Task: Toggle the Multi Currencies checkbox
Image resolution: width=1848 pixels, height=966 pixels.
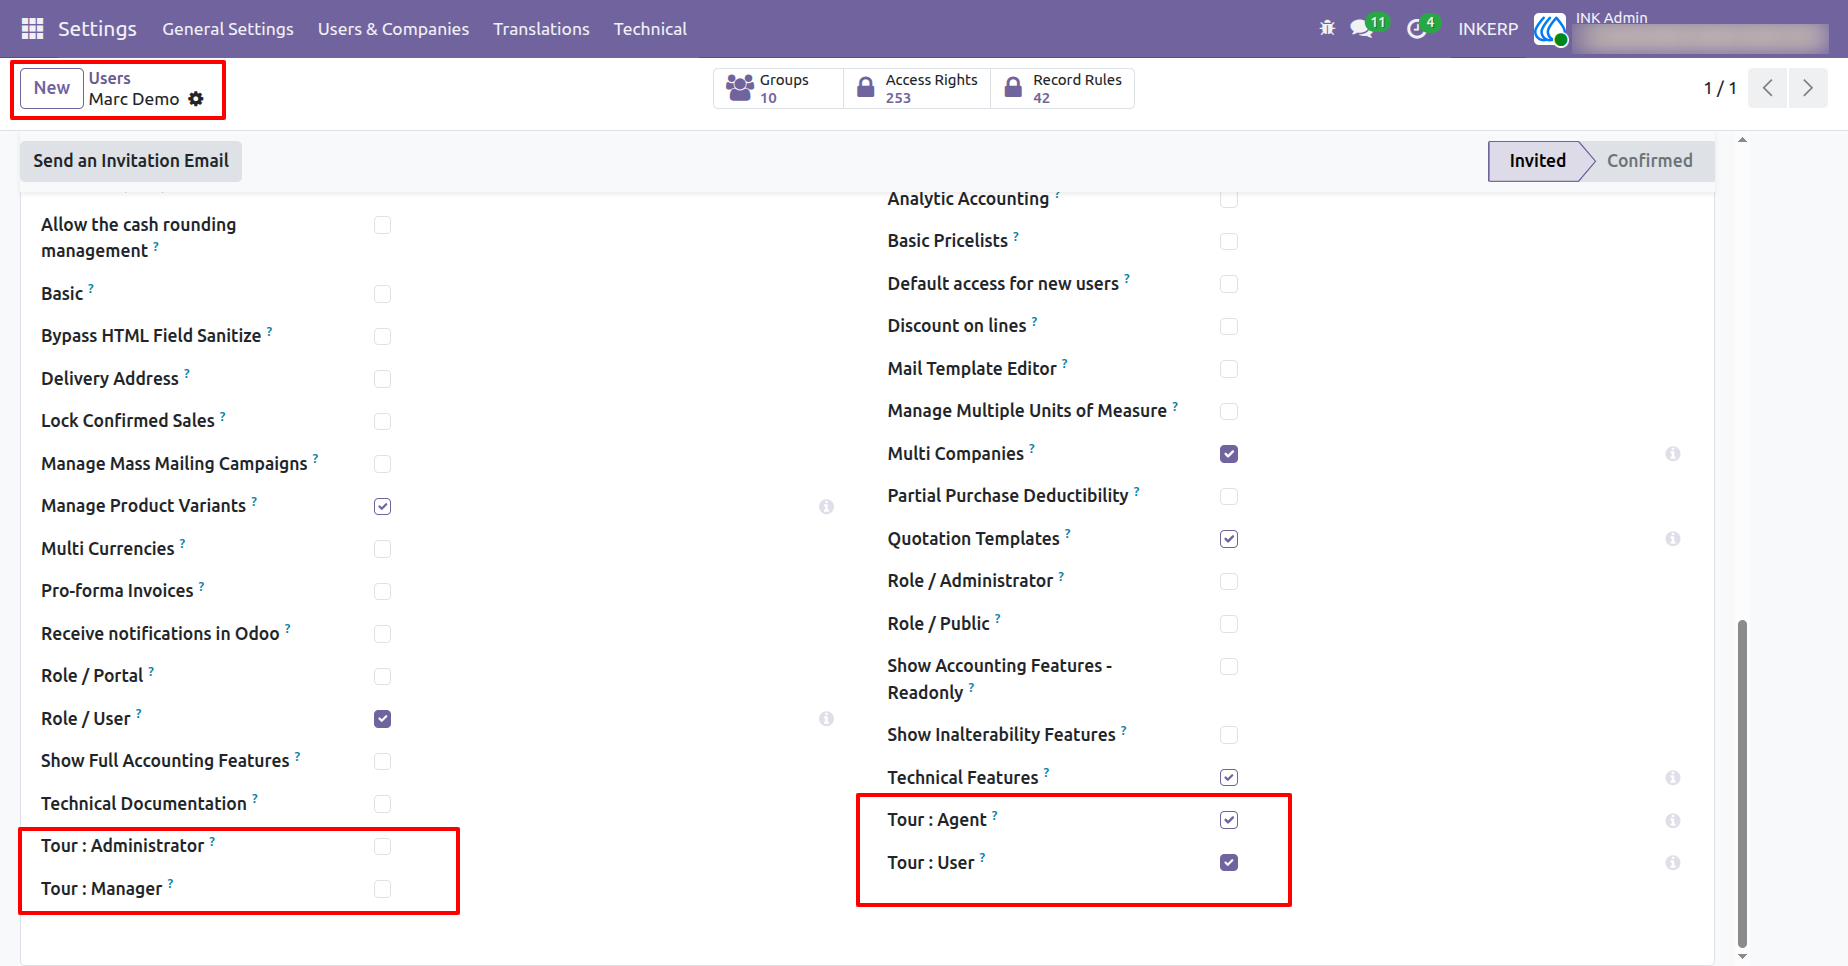Action: tap(382, 549)
